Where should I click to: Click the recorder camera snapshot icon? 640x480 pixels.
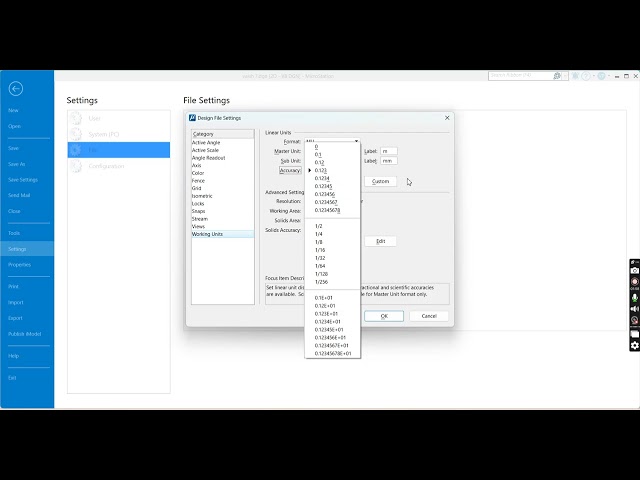pyautogui.click(x=635, y=271)
